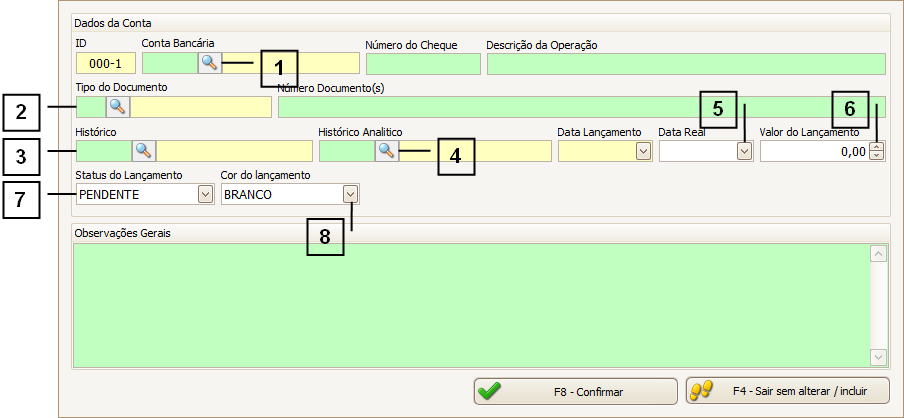Click F4 - Sair sem alterar / incluir

click(788, 392)
